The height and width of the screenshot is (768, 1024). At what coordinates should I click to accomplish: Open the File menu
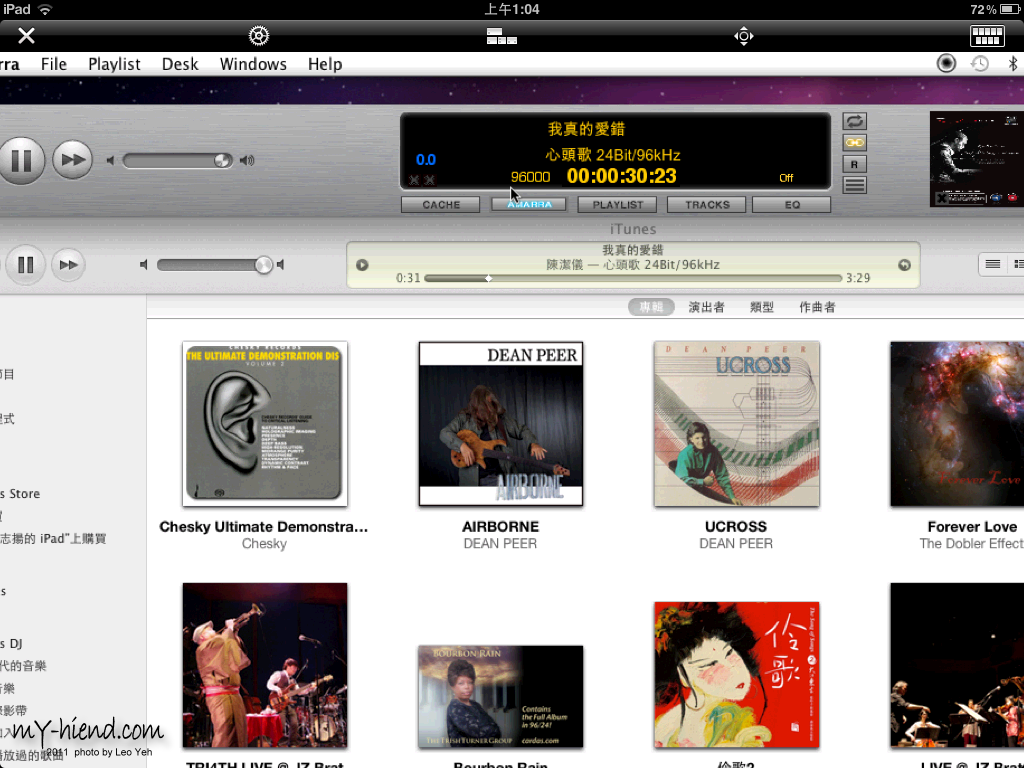(54, 64)
